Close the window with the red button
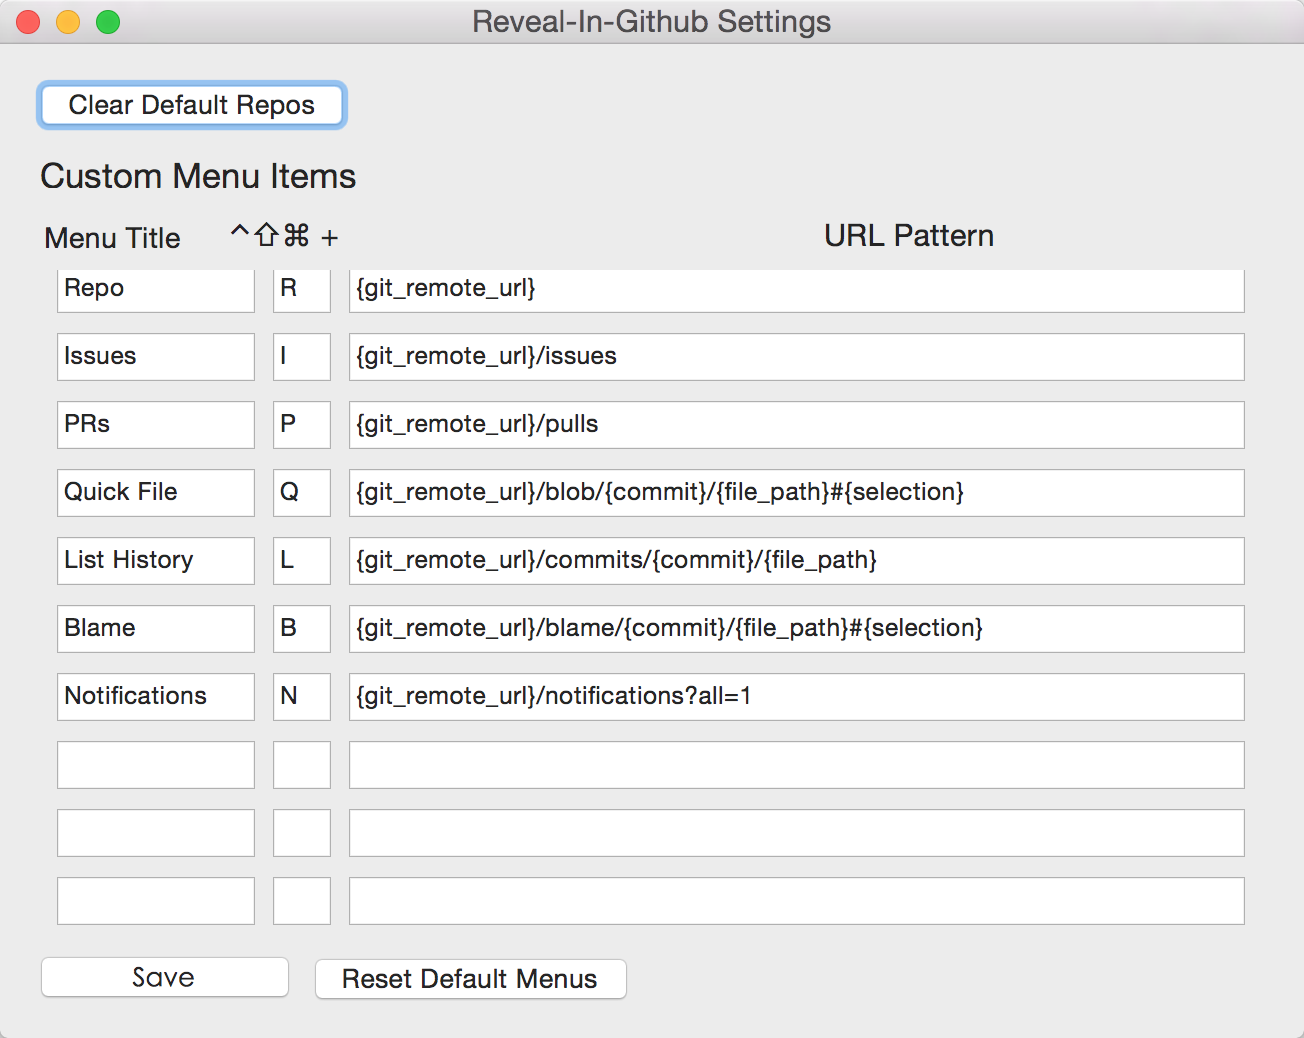This screenshot has width=1304, height=1038. (28, 22)
